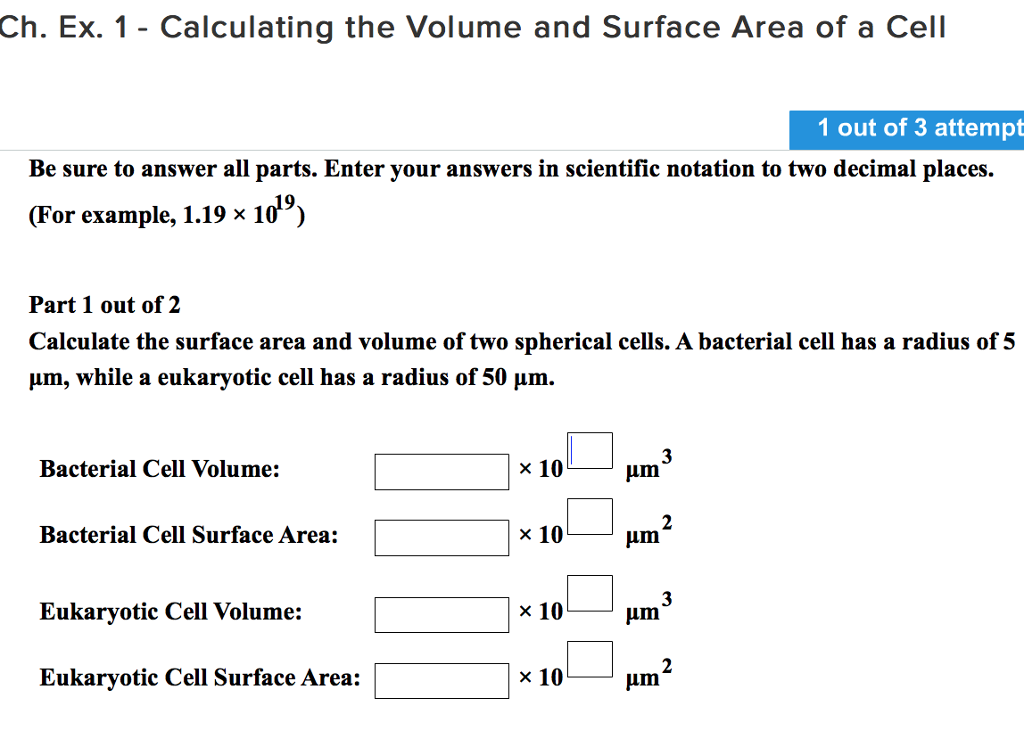The image size is (1024, 747).
Task: Click the Eukaryotic Cell Volume exponent box
Action: click(x=590, y=593)
